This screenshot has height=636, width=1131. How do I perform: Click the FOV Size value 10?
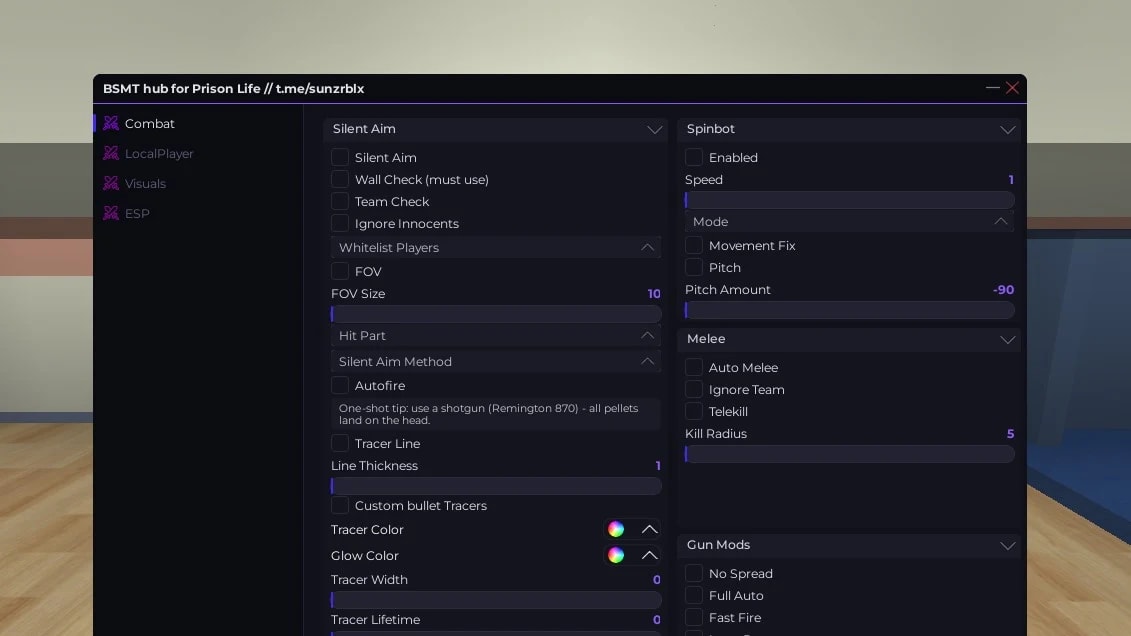pos(653,293)
